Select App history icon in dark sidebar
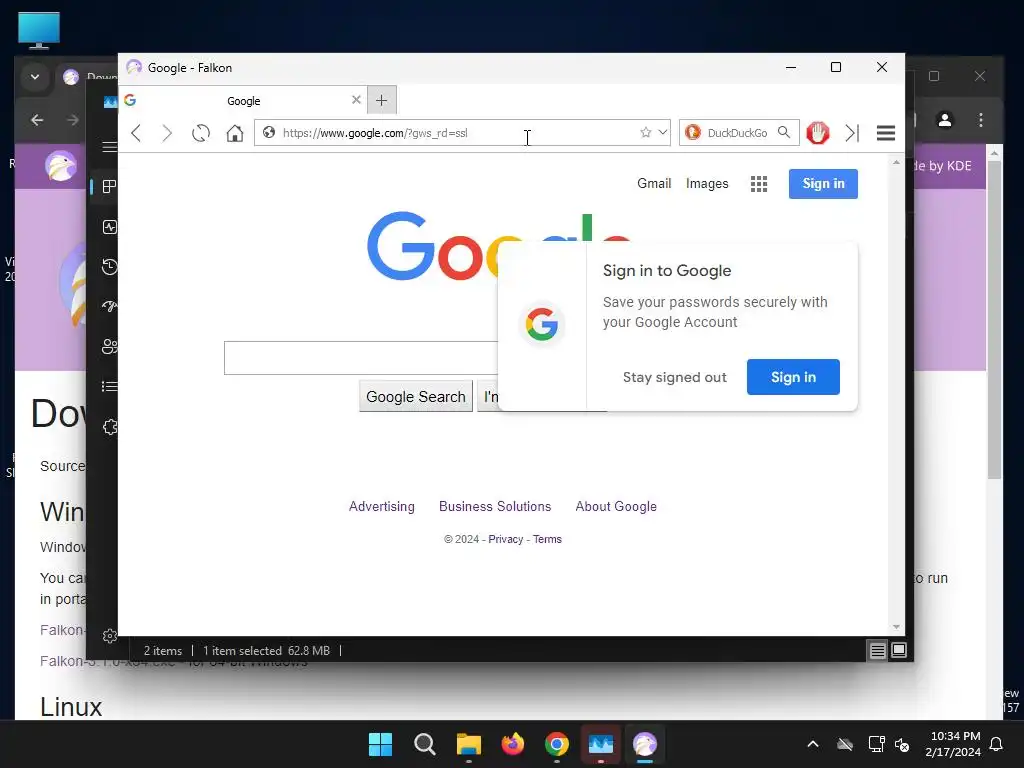Image resolution: width=1024 pixels, height=768 pixels. click(x=109, y=266)
